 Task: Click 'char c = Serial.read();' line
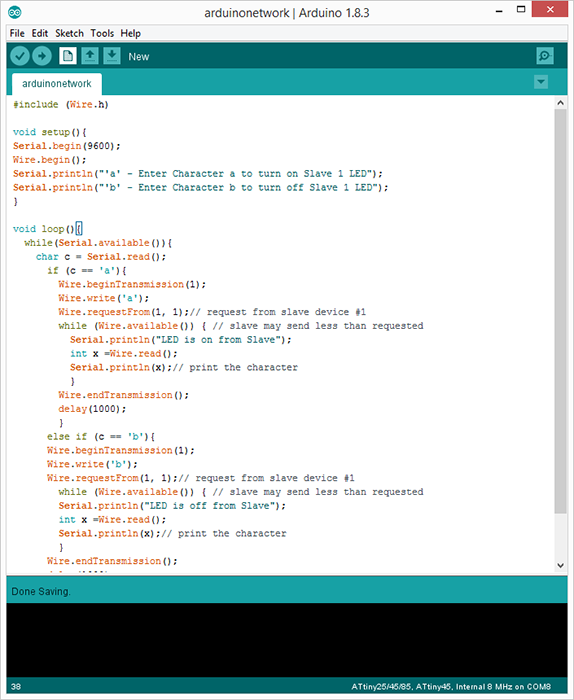coord(101,257)
